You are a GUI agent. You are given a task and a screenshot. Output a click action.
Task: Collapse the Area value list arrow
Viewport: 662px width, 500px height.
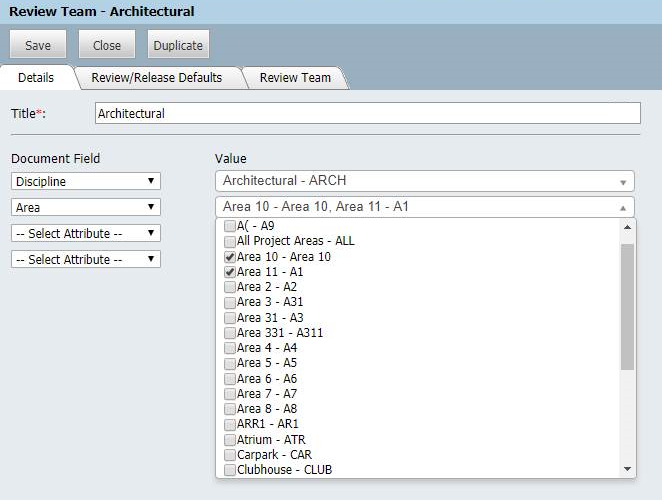click(623, 208)
